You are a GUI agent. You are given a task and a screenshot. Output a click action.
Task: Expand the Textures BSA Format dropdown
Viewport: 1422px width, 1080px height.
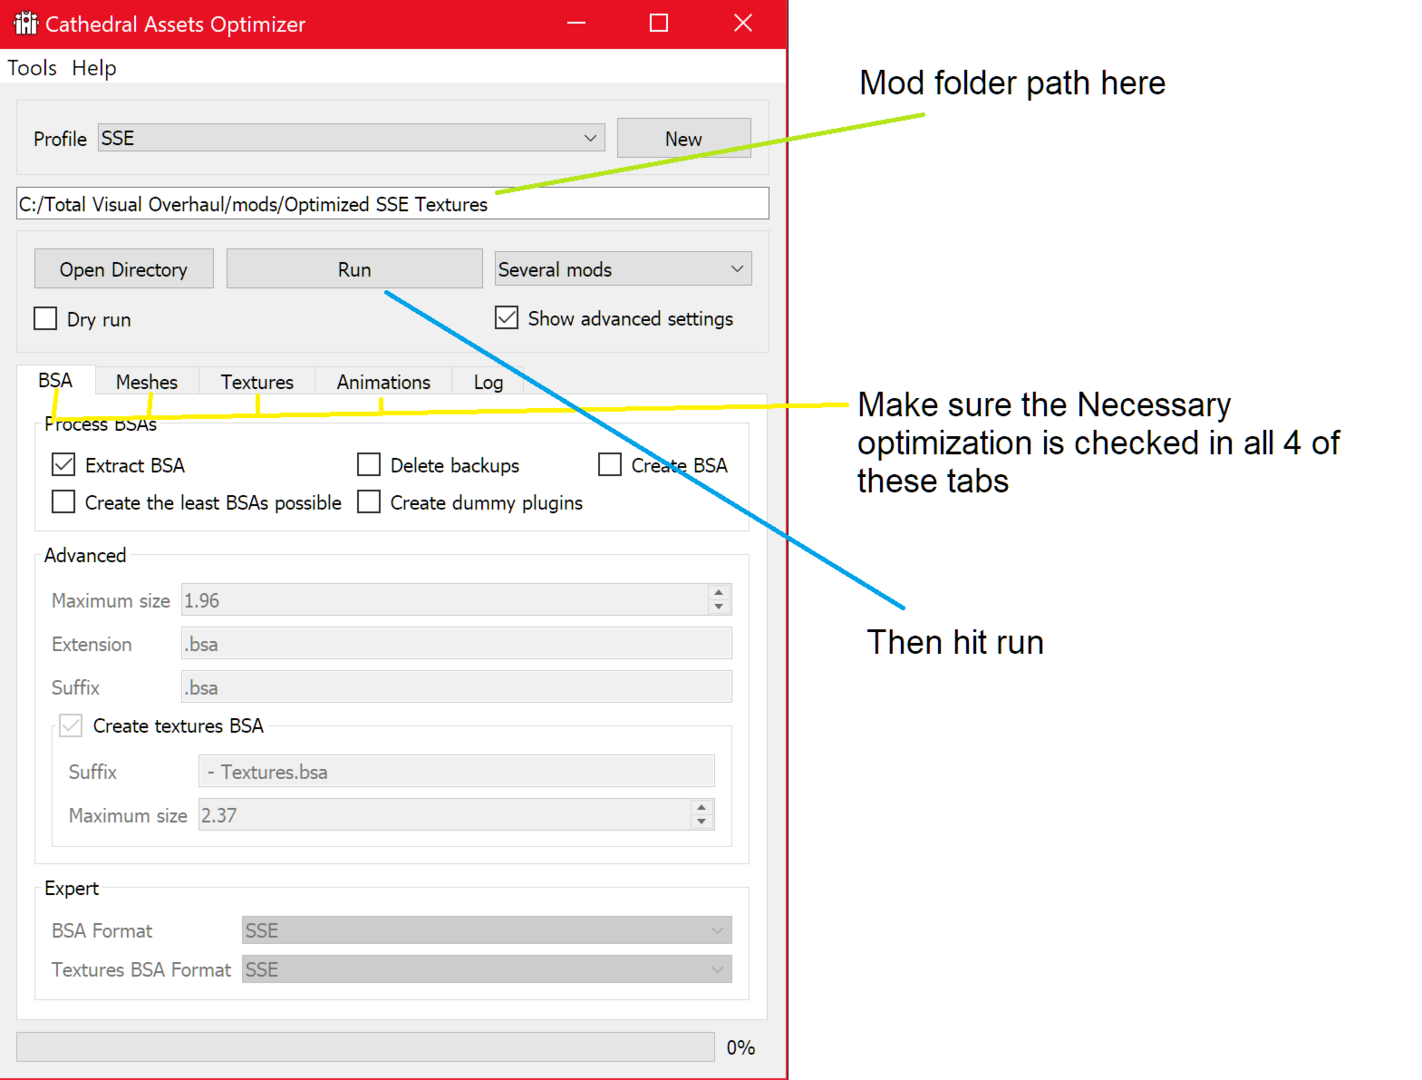487,969
